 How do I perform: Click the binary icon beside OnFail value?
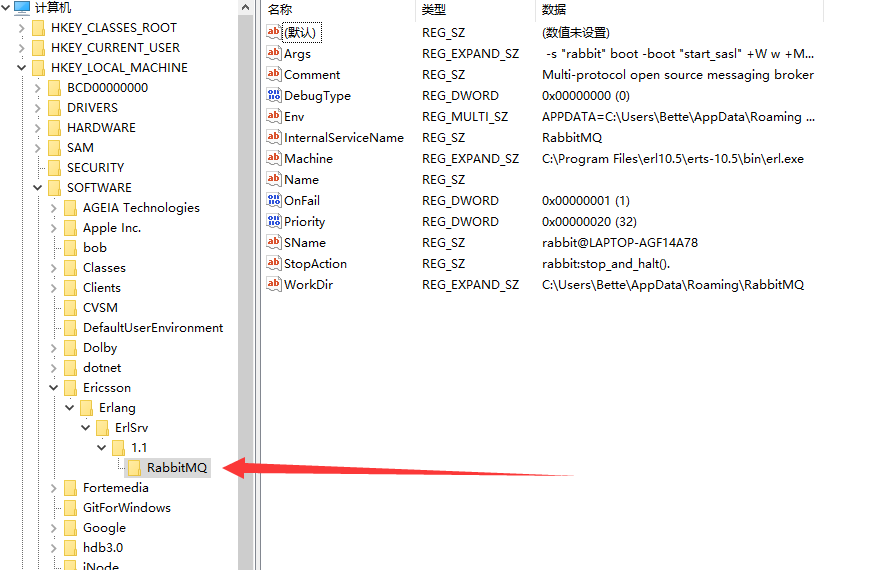tap(273, 200)
